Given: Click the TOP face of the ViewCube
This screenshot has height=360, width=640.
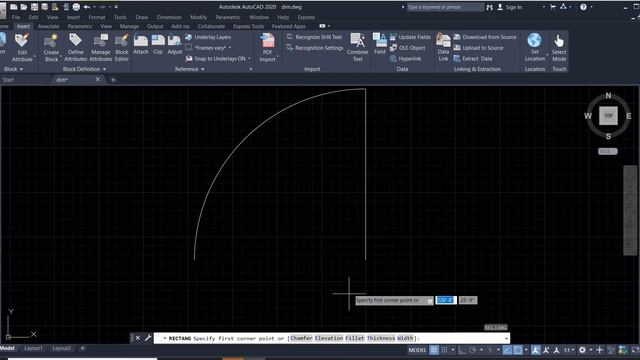Looking at the screenshot, I should (608, 116).
